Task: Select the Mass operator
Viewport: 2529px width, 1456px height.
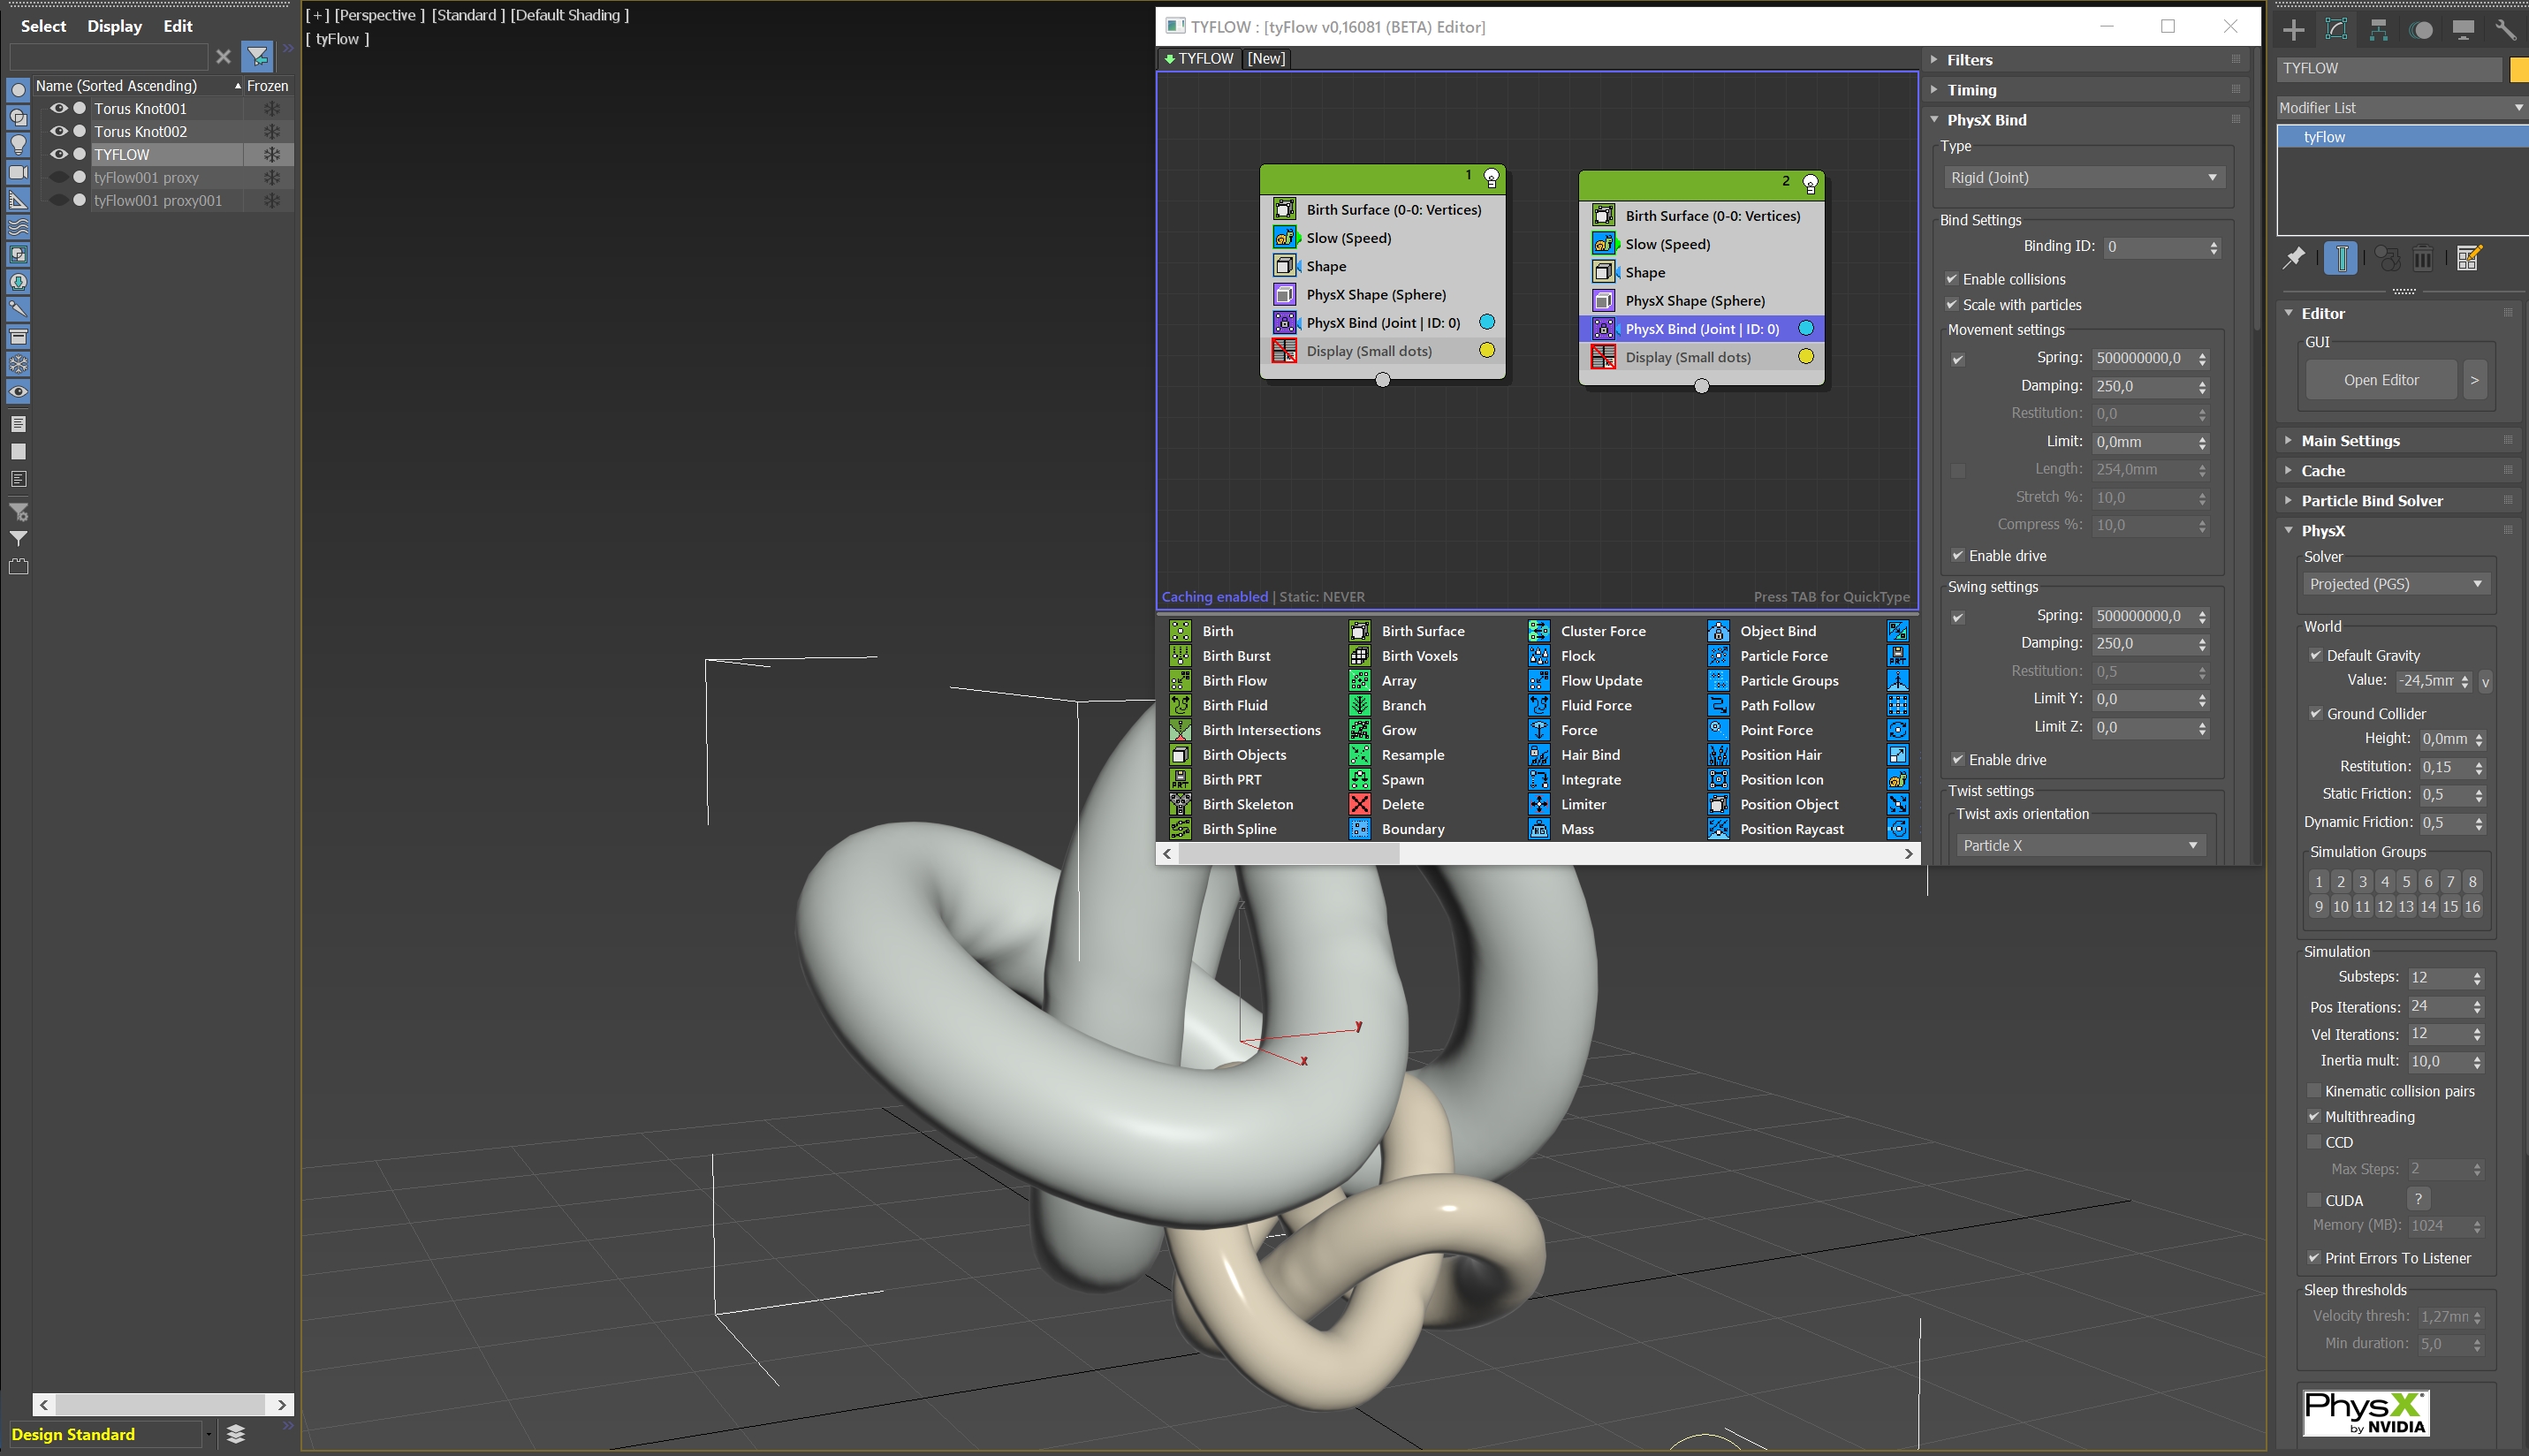Action: [1577, 829]
